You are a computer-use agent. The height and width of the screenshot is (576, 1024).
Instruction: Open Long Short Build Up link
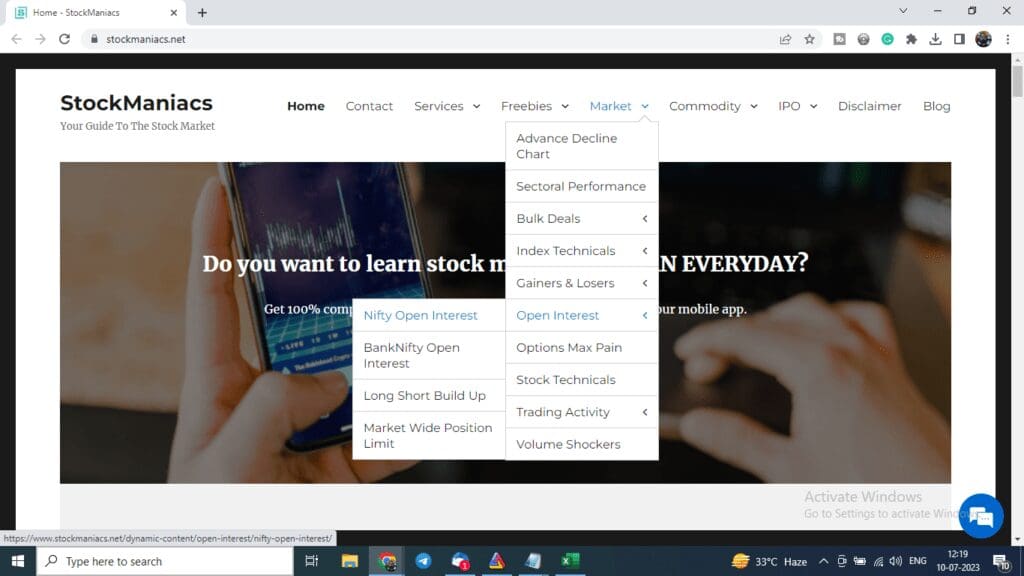(x=429, y=396)
